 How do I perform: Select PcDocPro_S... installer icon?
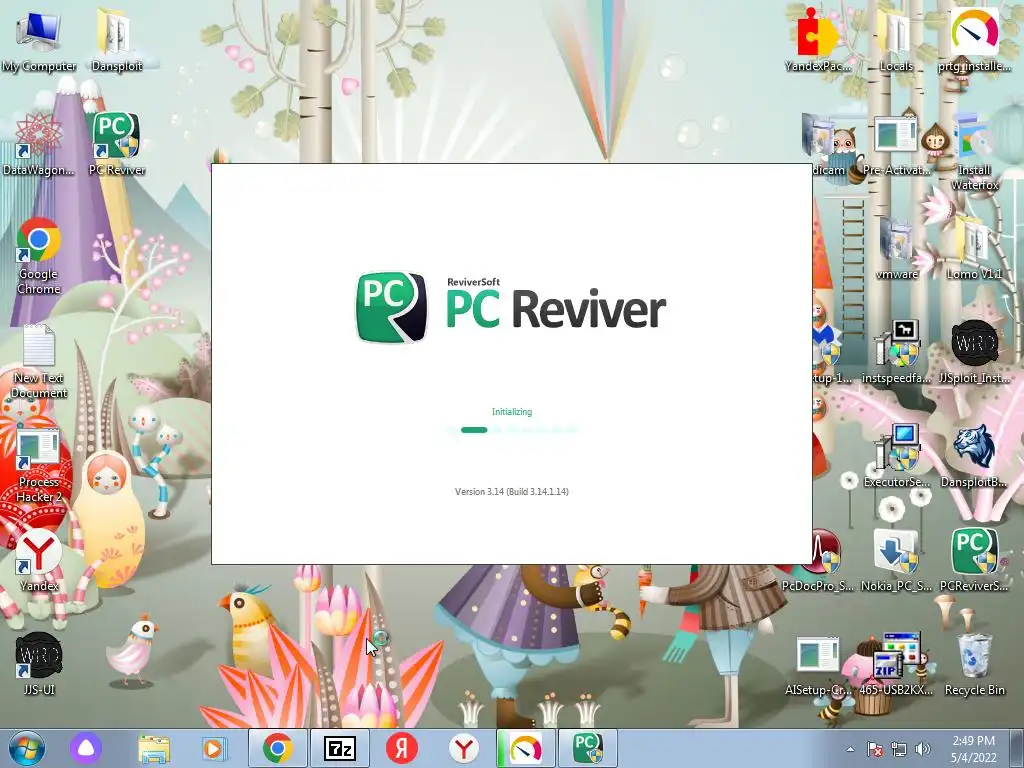click(x=824, y=560)
